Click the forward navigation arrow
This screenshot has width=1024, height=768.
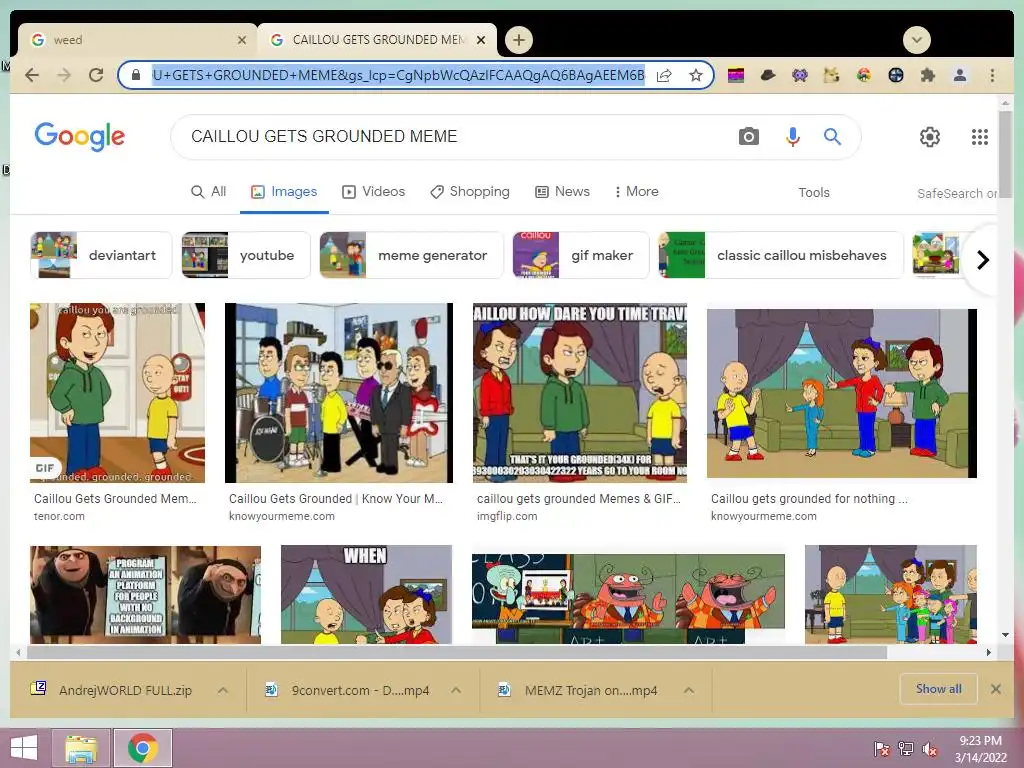coord(64,75)
